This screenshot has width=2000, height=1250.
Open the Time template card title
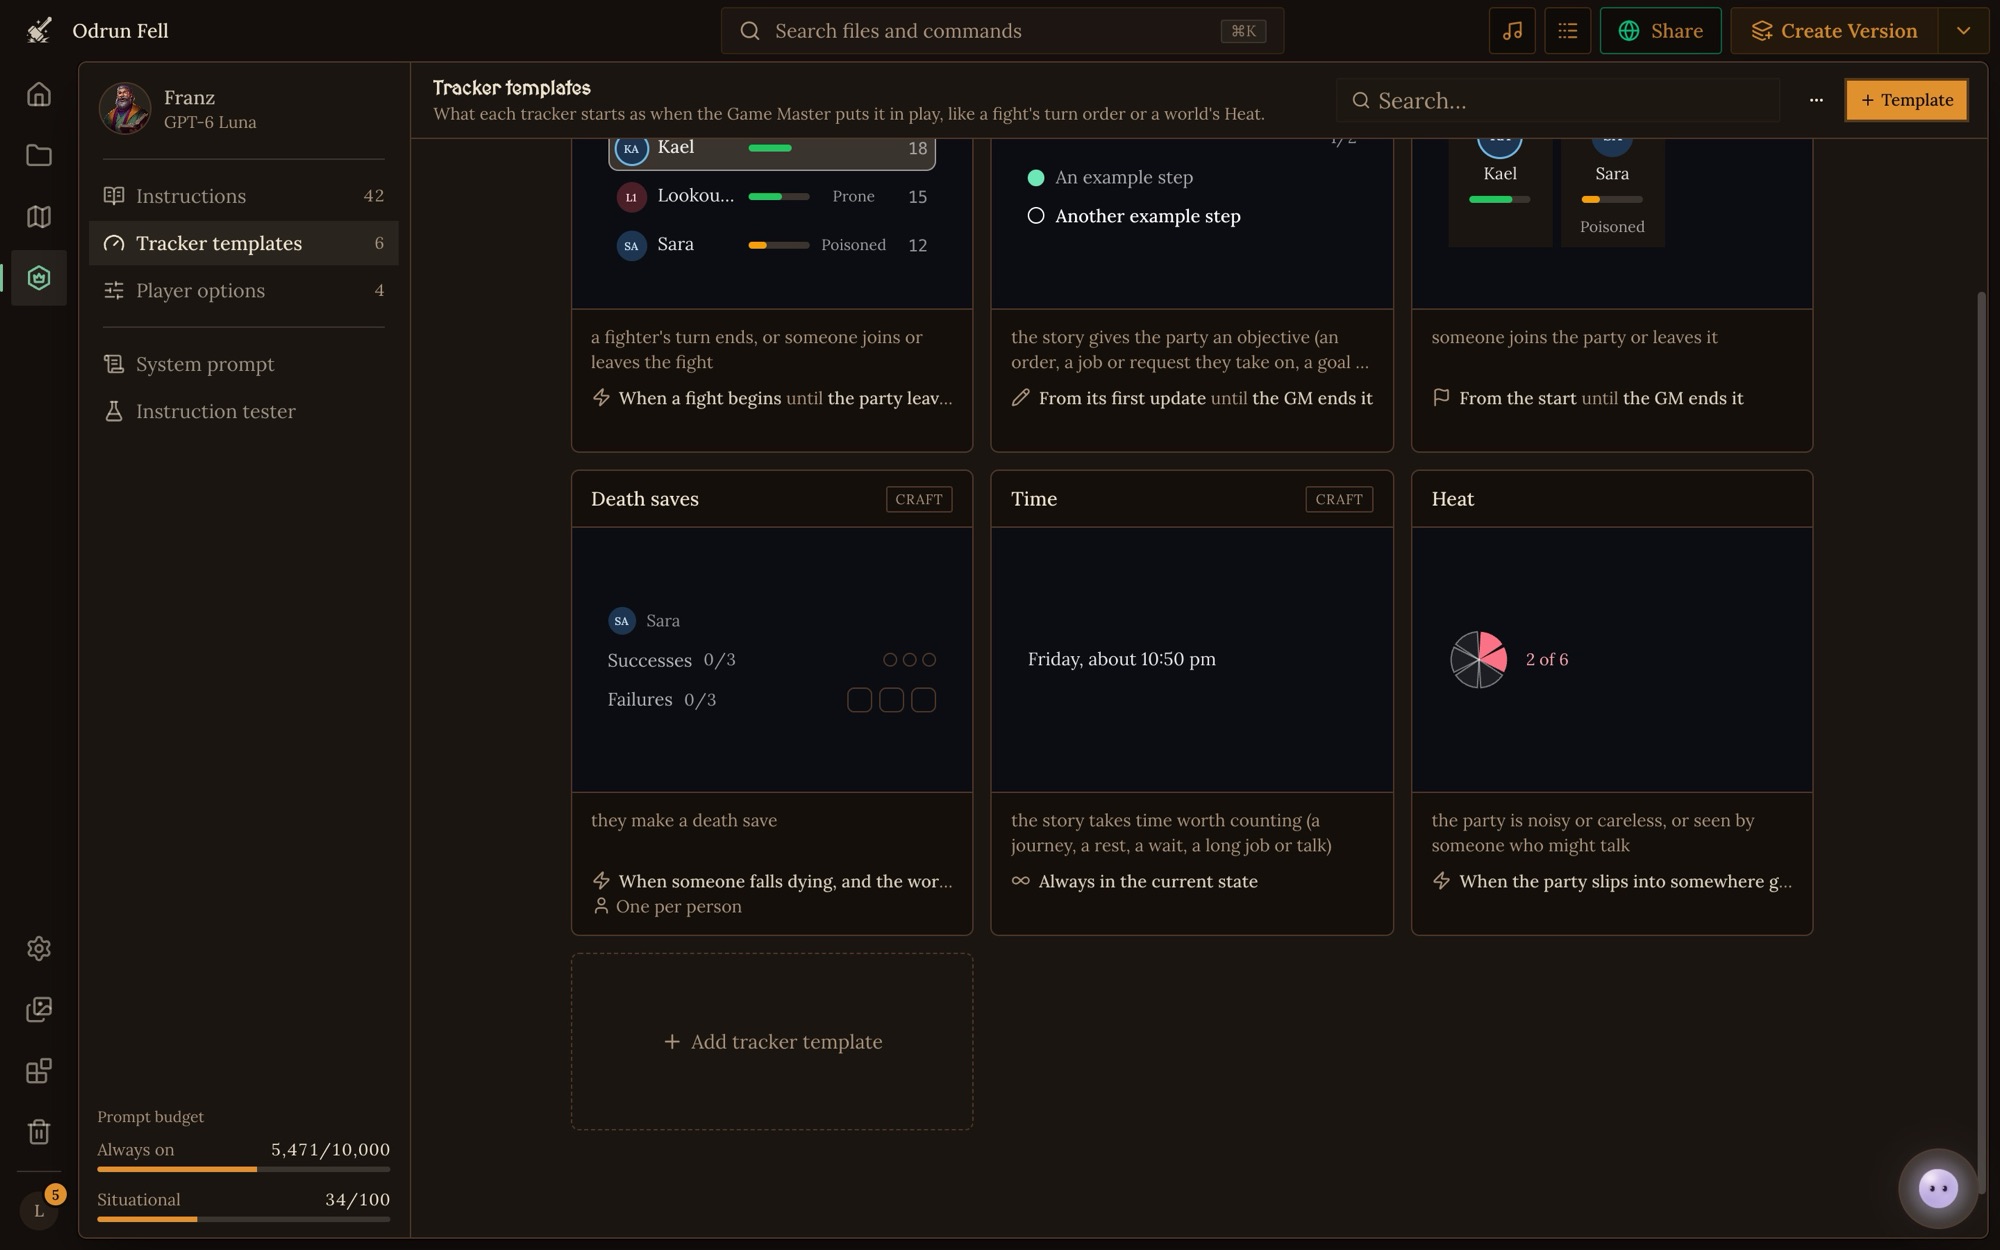(x=1034, y=499)
